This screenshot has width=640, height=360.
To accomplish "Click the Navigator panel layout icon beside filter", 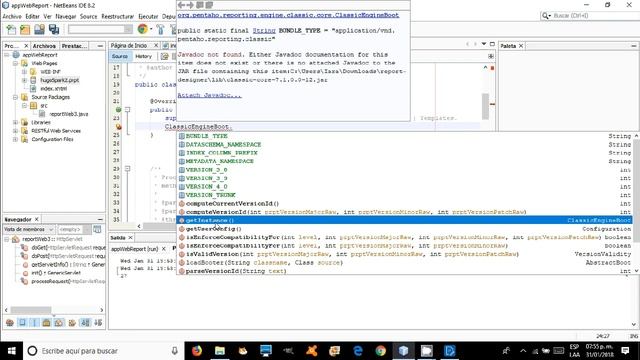I will pyautogui.click(x=97, y=229).
